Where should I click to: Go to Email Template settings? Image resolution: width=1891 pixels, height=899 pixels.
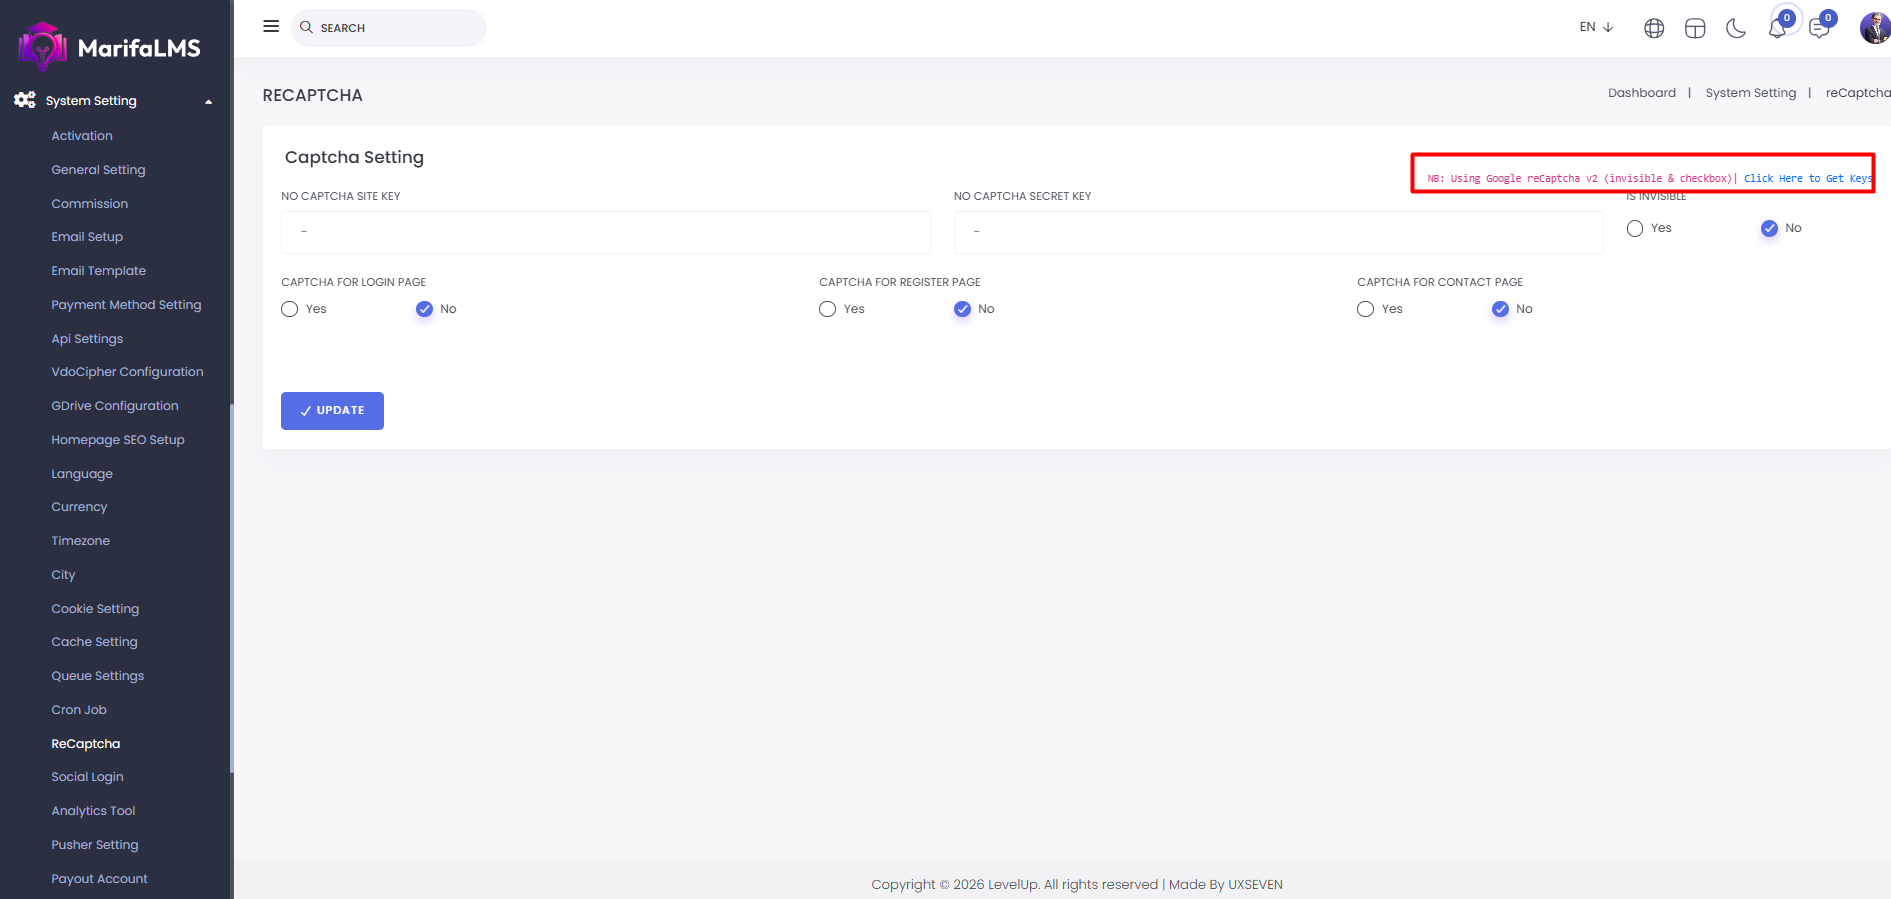[99, 271]
